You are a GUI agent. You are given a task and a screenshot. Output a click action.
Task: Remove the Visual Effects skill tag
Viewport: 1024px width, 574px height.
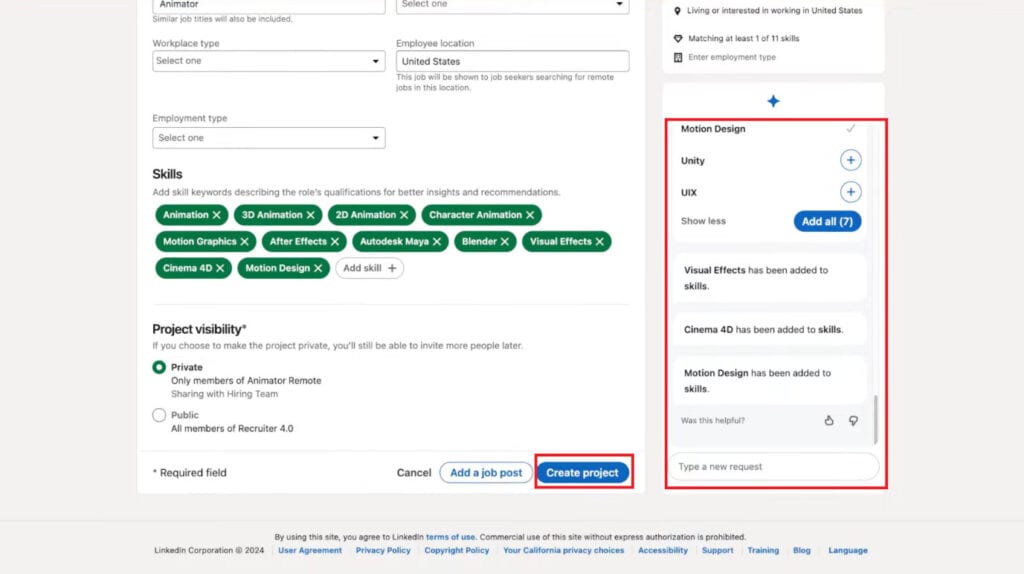(600, 242)
